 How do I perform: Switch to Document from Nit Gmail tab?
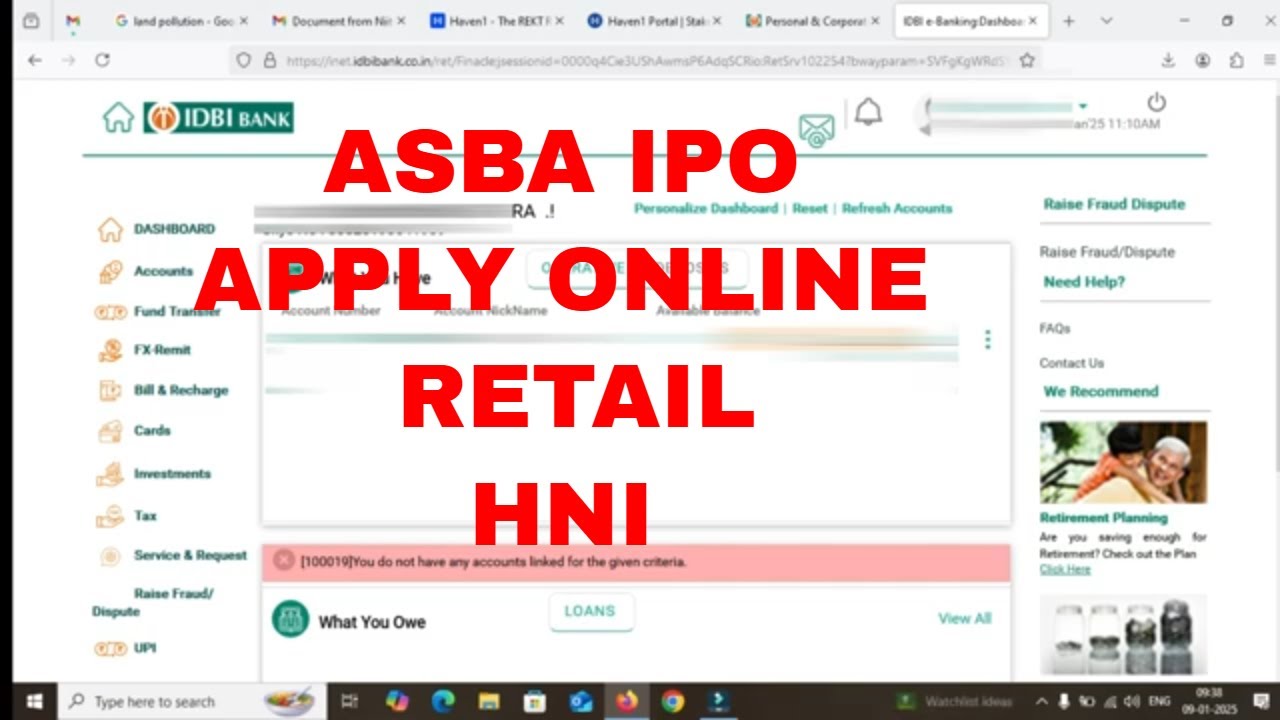pos(339,20)
